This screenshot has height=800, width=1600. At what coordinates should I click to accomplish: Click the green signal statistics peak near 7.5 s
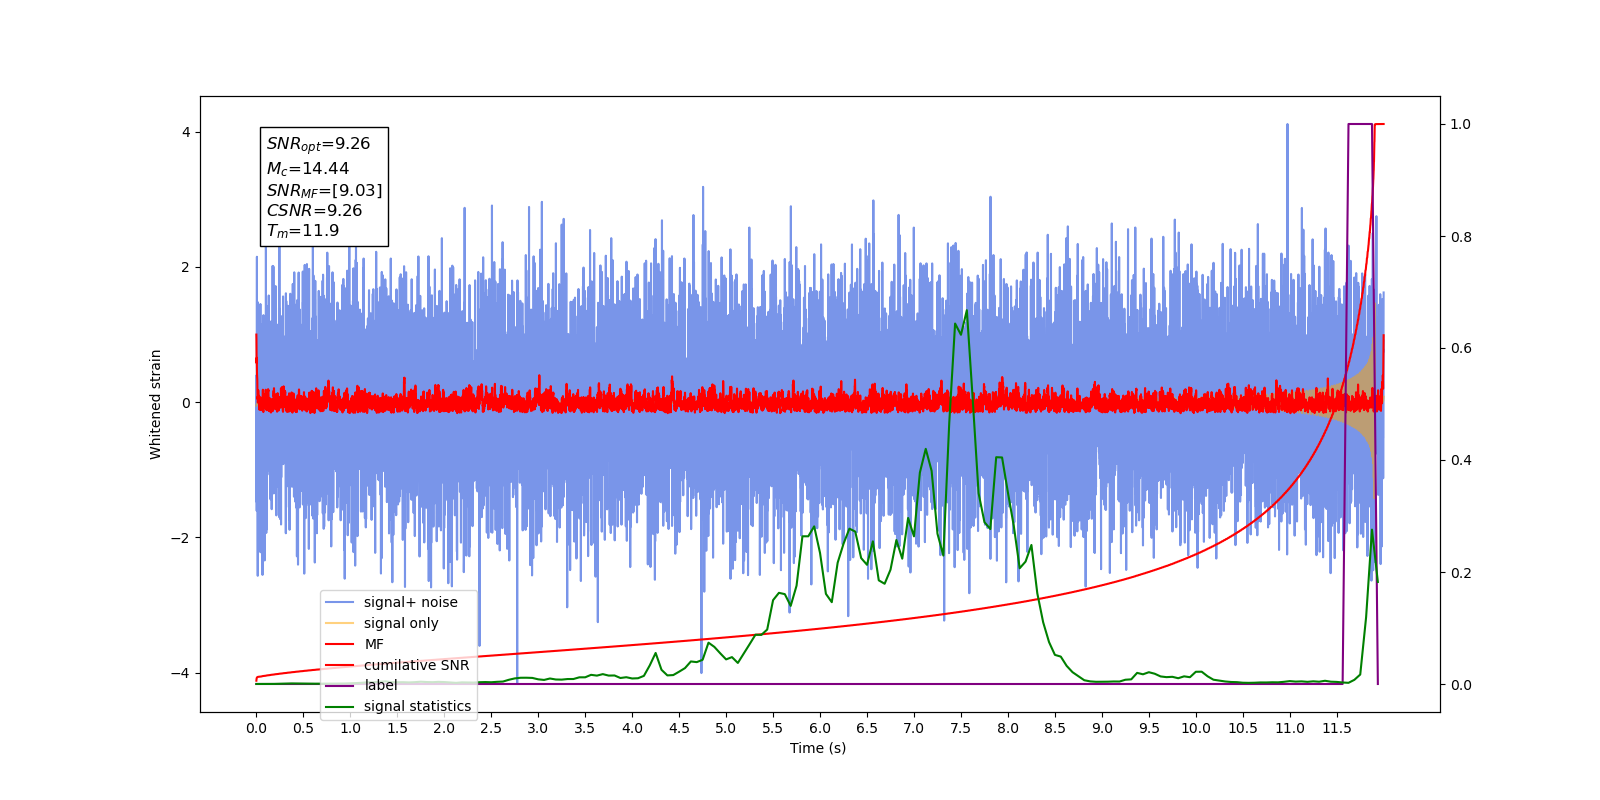click(x=966, y=312)
